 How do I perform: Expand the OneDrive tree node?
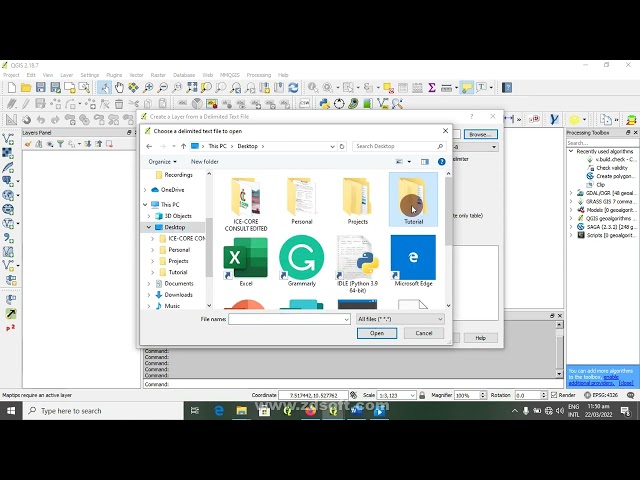point(145,190)
